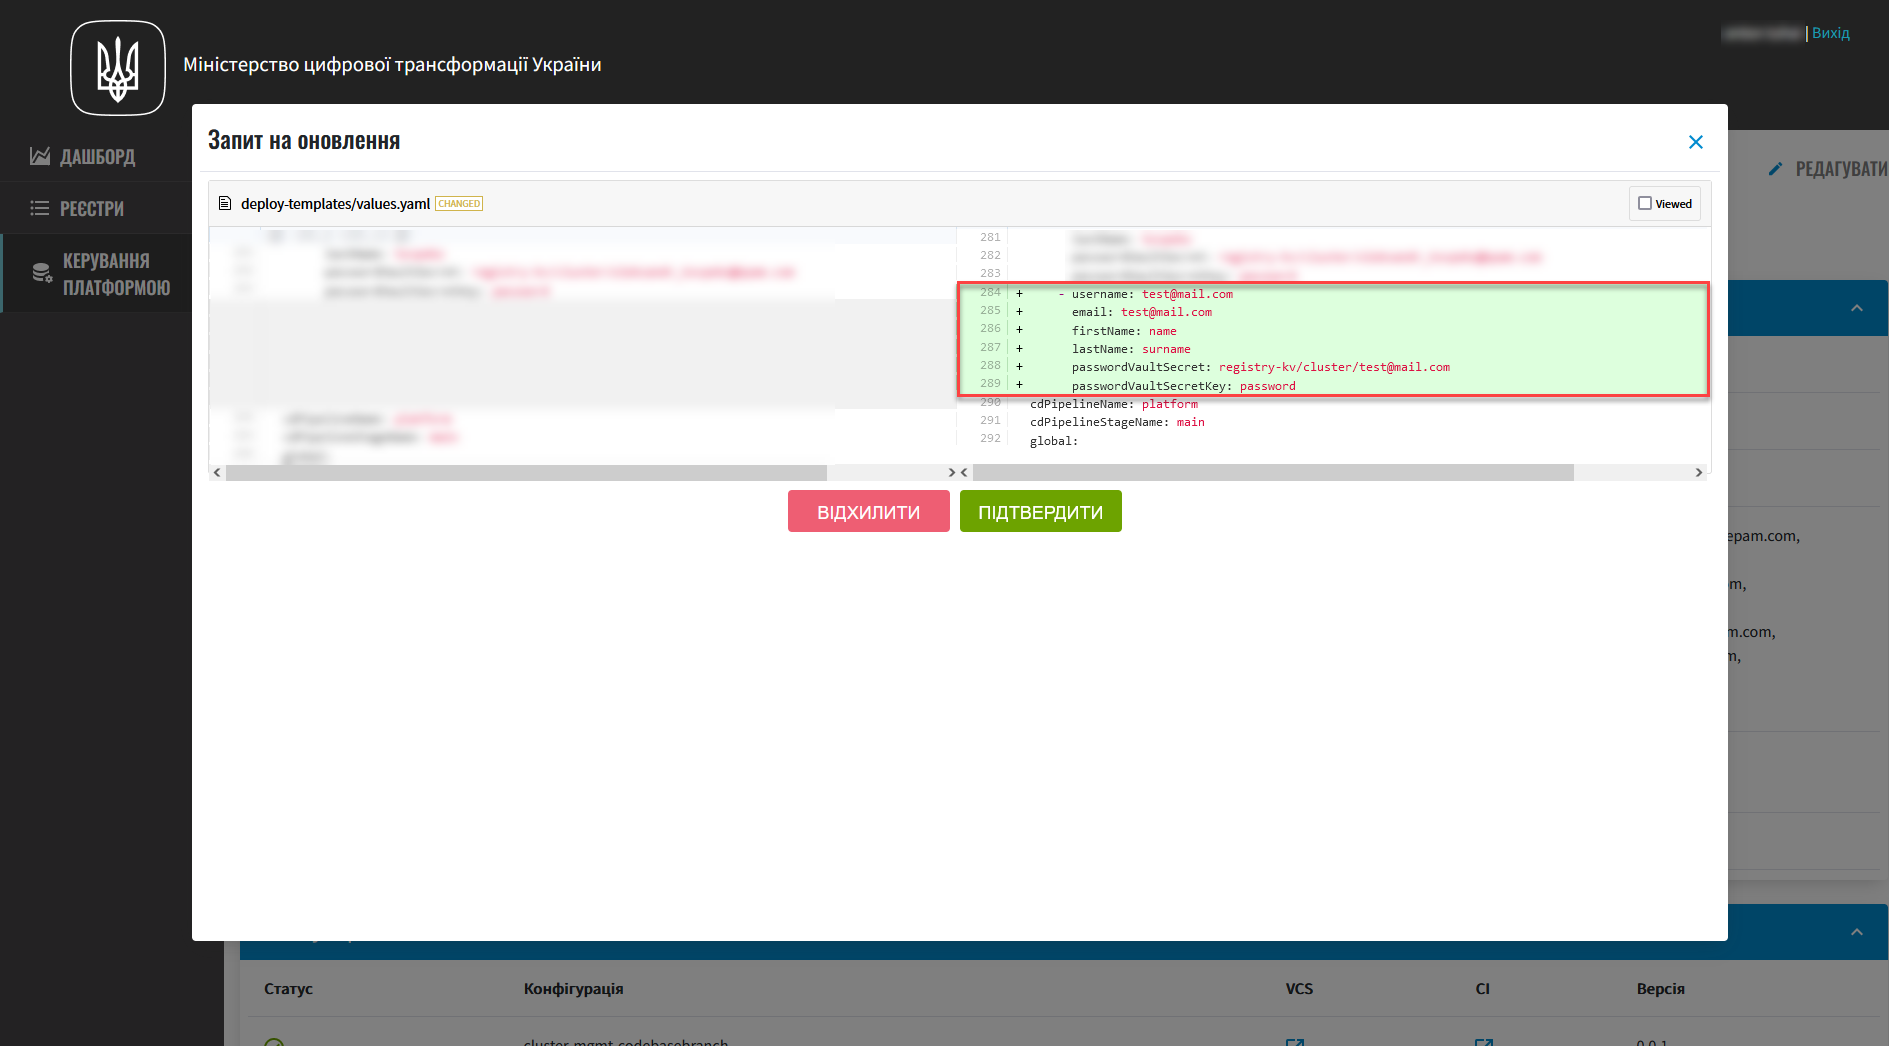Click the Конфігурація column header
This screenshot has height=1046, width=1889.
coord(573,988)
